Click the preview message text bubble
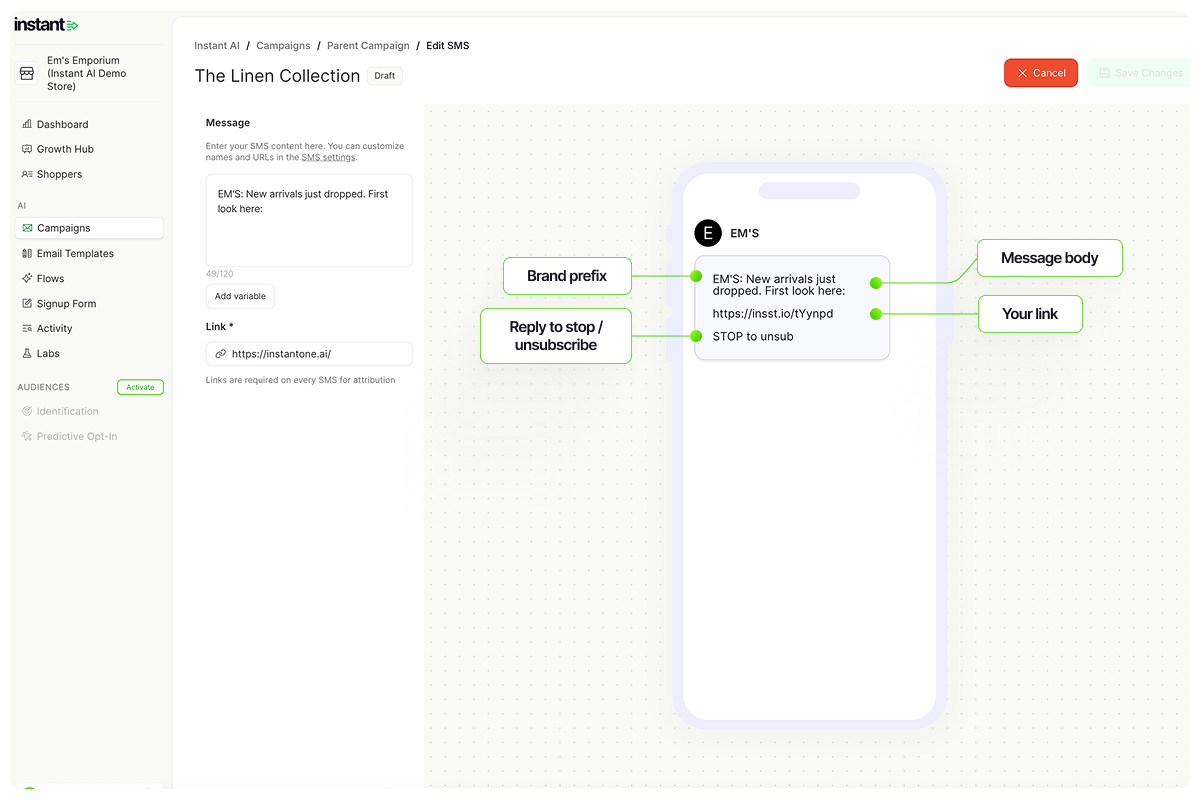Viewport: 1200px width, 800px height. click(x=792, y=307)
